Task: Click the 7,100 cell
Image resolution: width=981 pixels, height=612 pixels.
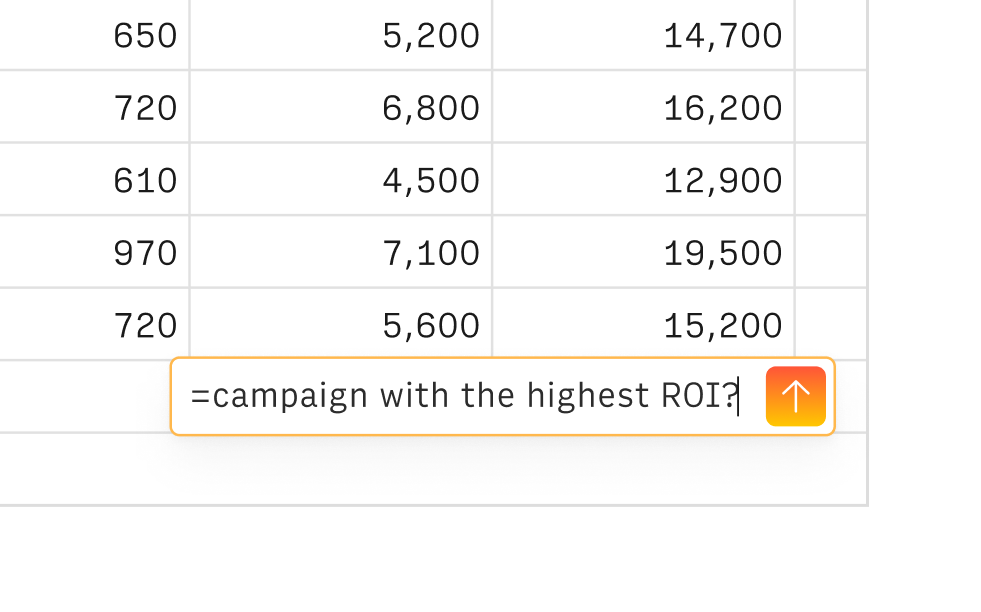Action: (x=340, y=252)
